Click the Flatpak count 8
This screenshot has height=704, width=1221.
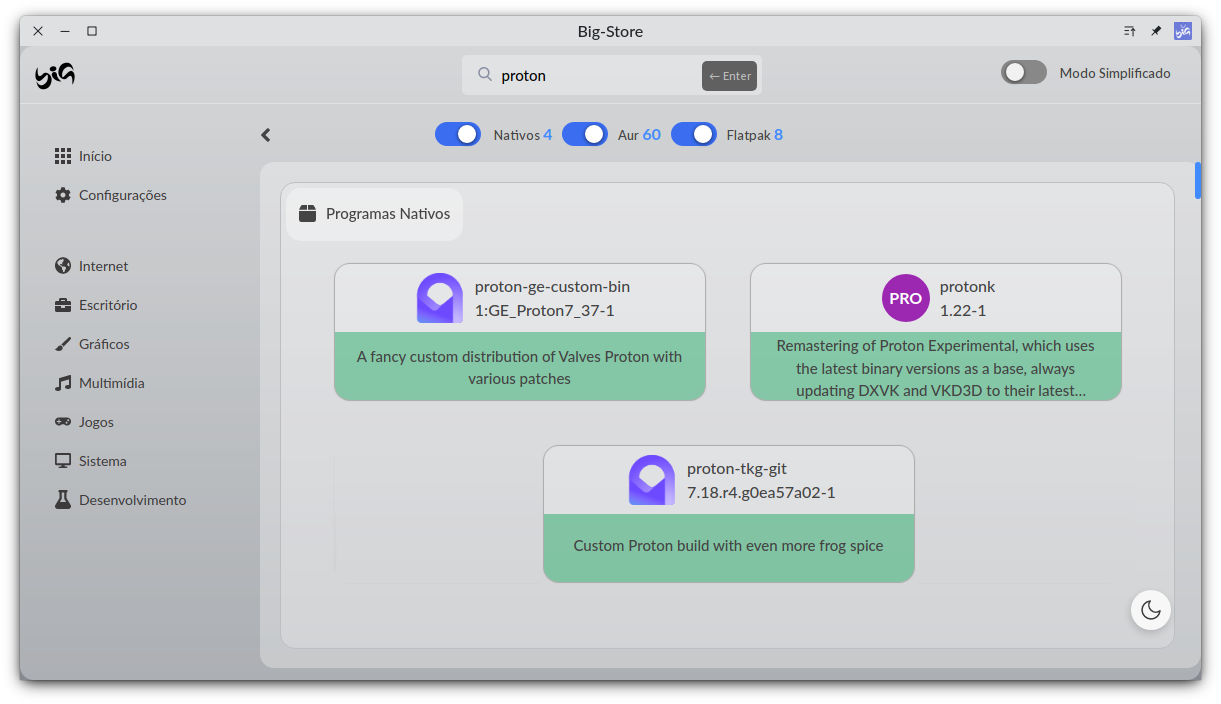point(779,134)
